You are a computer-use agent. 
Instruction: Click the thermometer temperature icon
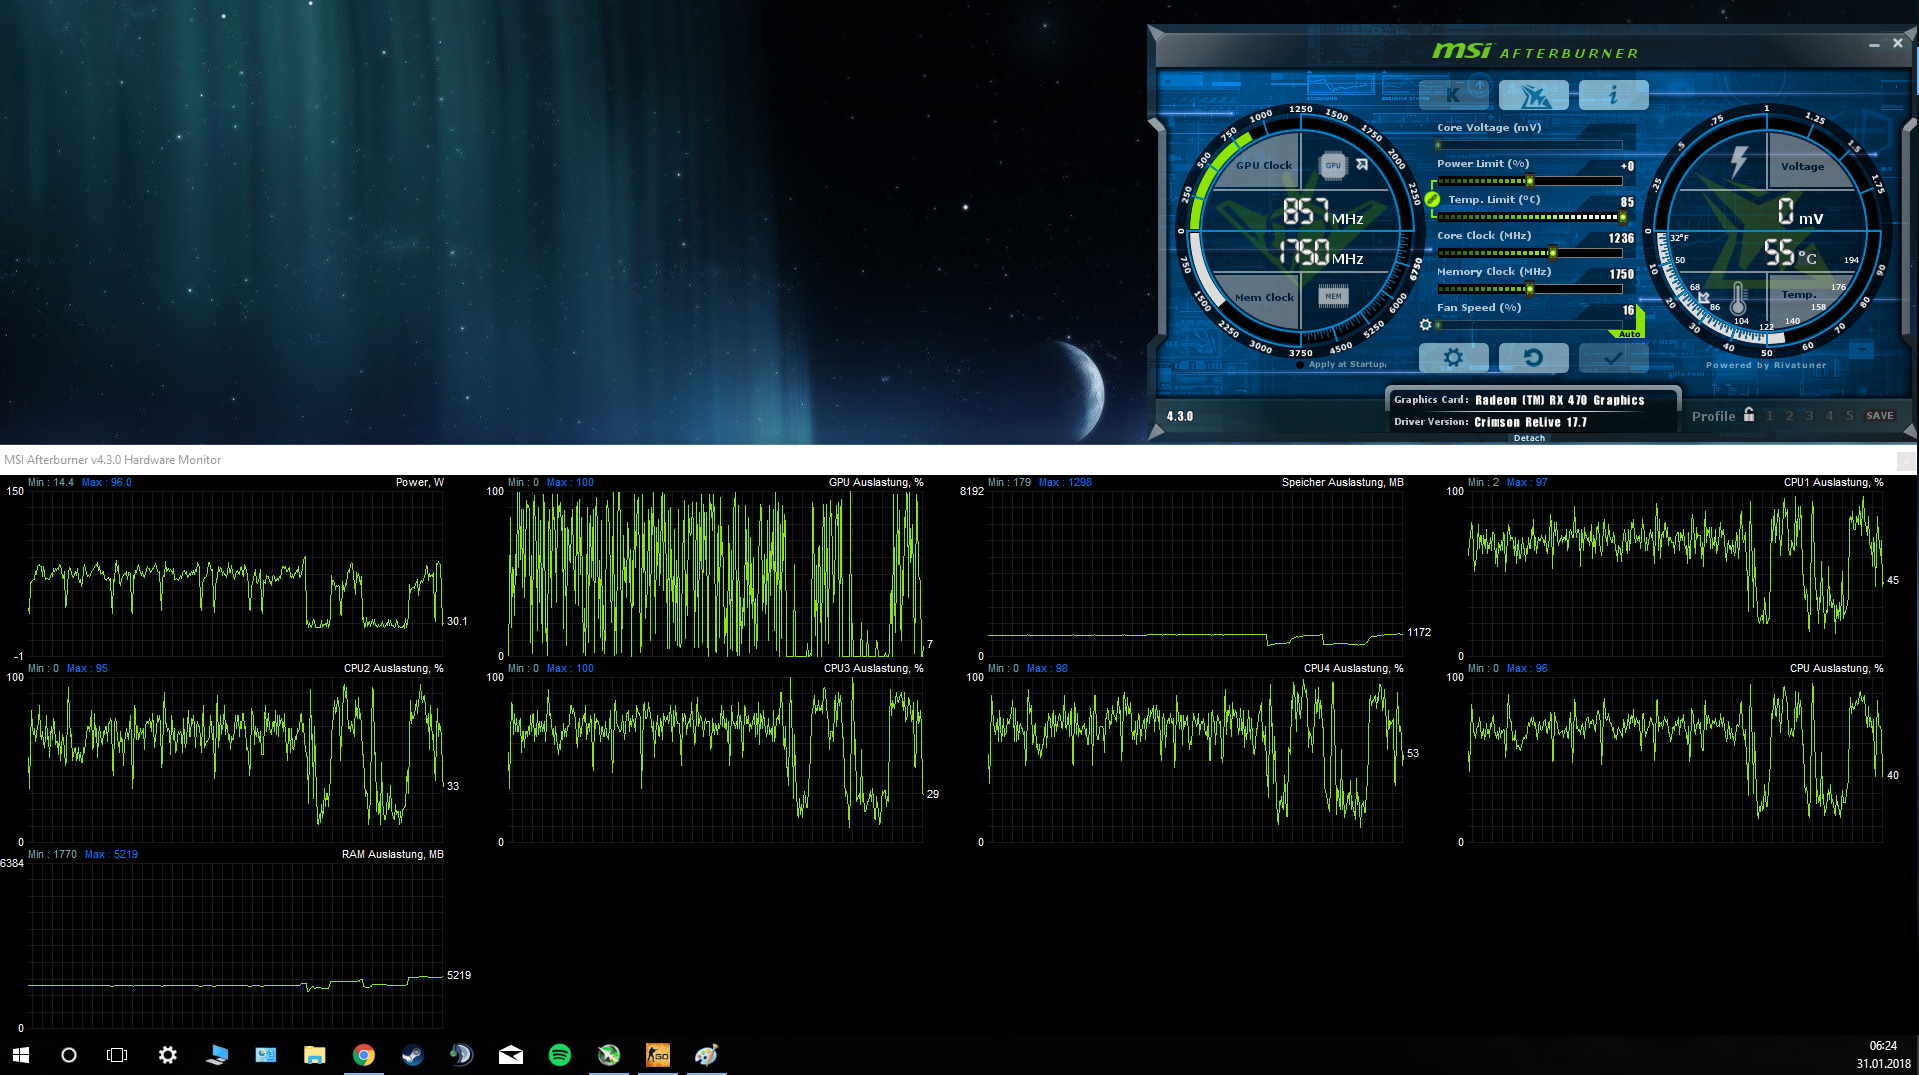[1738, 298]
